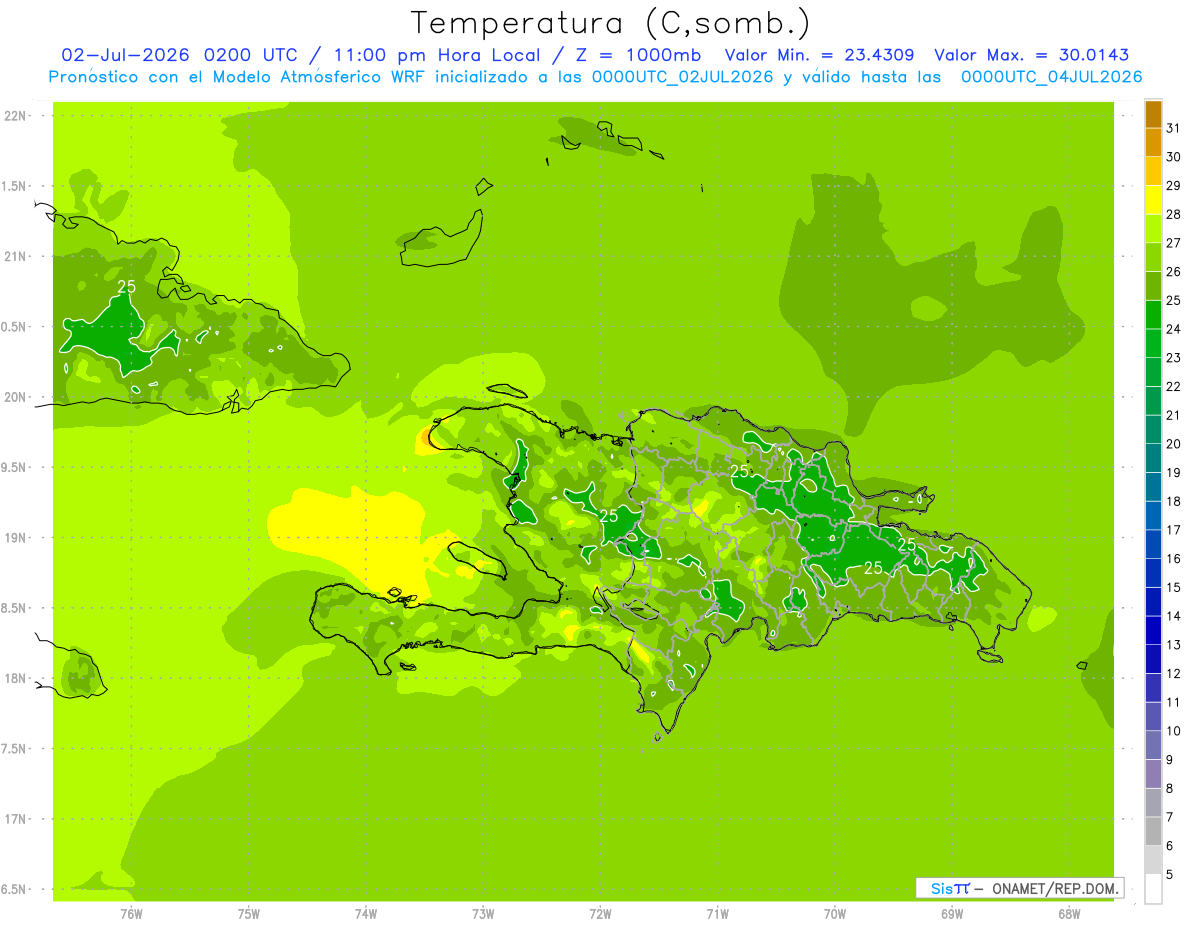The height and width of the screenshot is (927, 1200).
Task: Click the "25" contour label over central Haiti
Action: (609, 516)
